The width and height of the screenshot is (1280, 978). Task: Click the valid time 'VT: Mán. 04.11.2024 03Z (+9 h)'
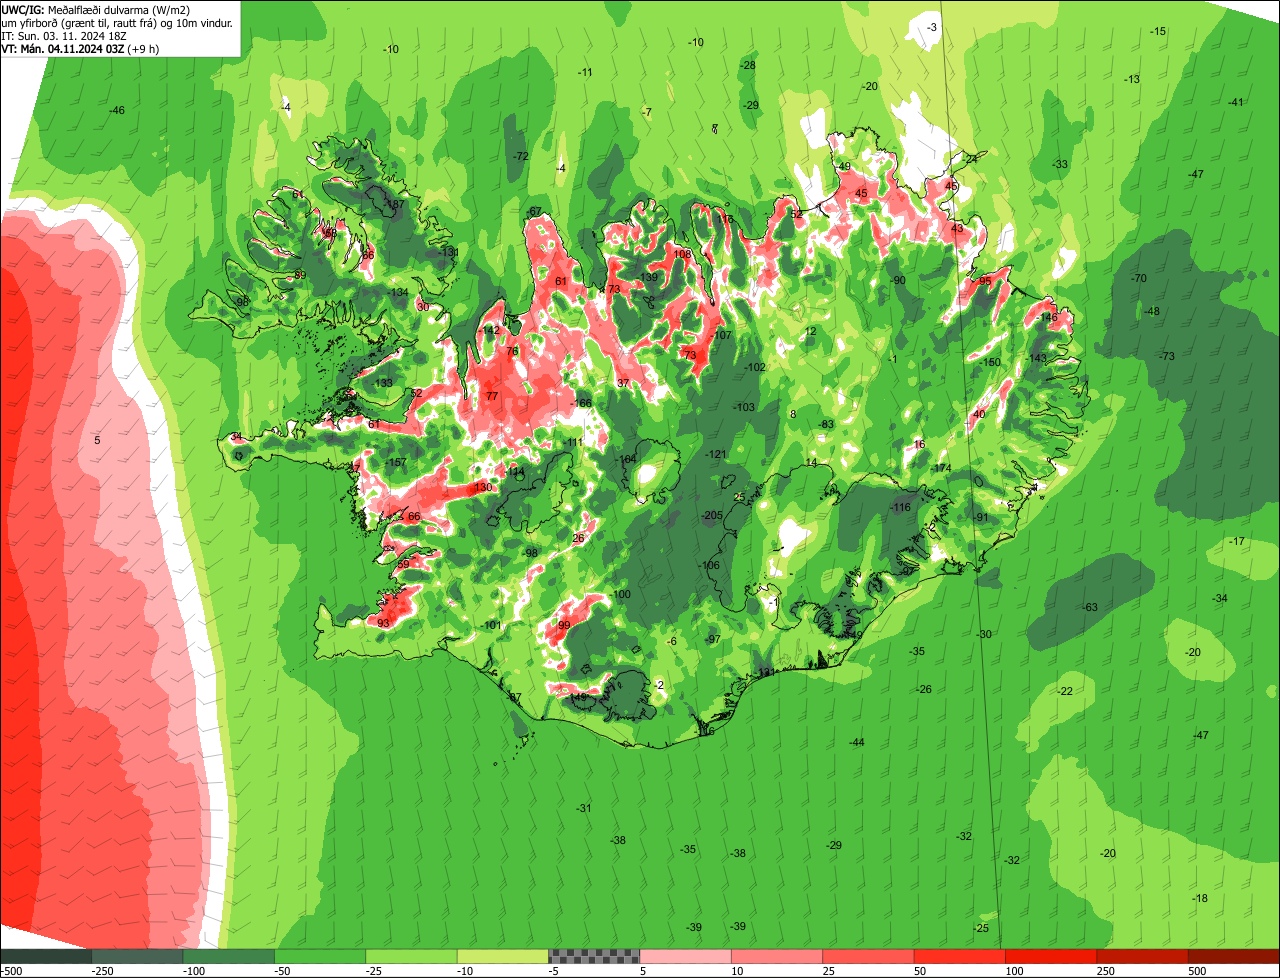[80, 48]
